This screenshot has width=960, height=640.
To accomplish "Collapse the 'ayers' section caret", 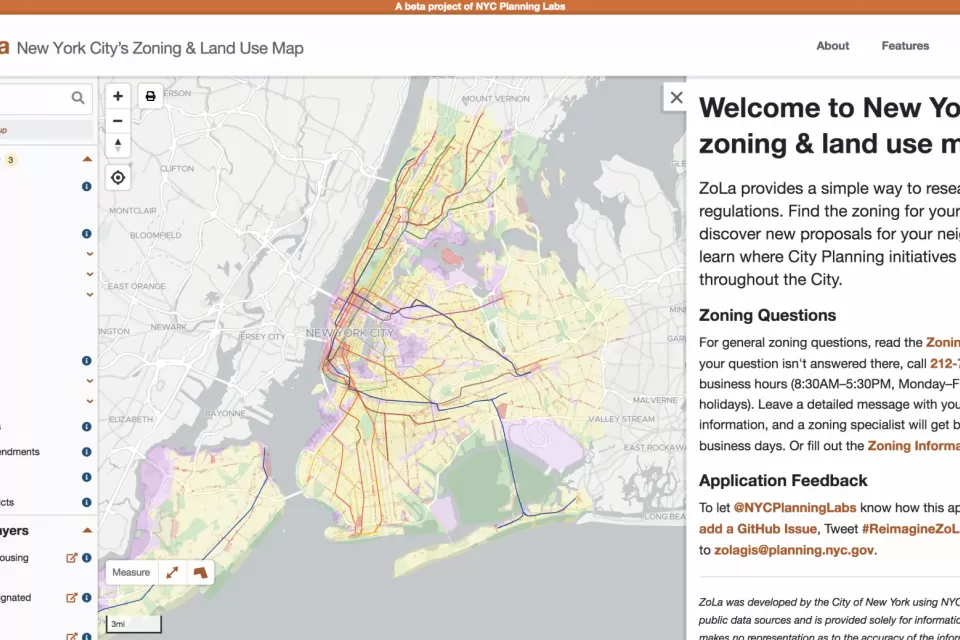I will pyautogui.click(x=87, y=530).
